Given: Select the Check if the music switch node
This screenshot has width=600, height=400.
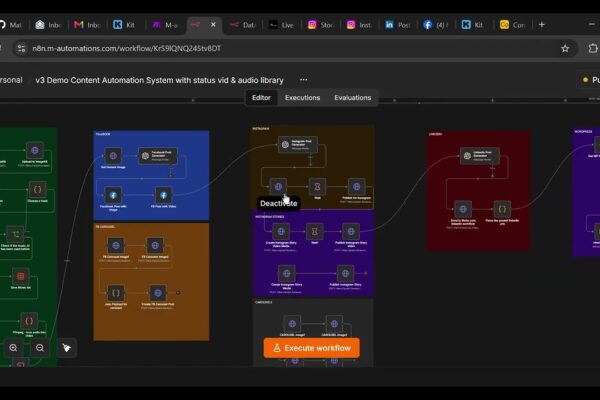Looking at the screenshot, I should click(15, 234).
